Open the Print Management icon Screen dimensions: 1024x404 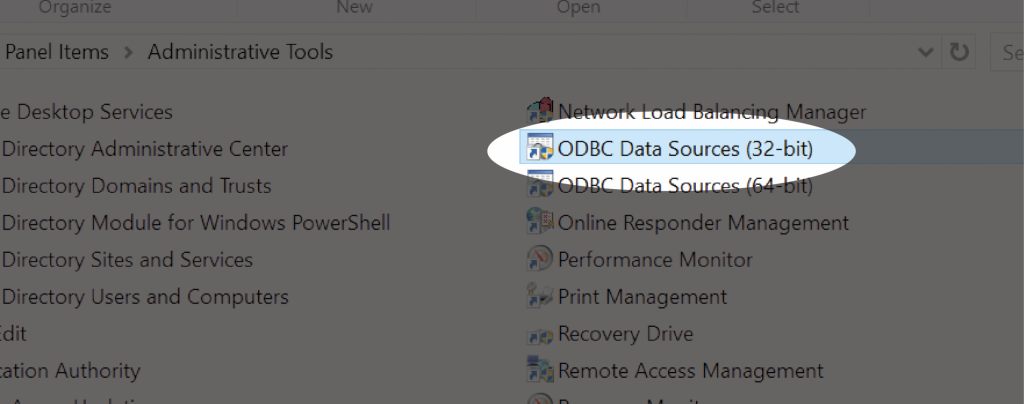[x=540, y=297]
